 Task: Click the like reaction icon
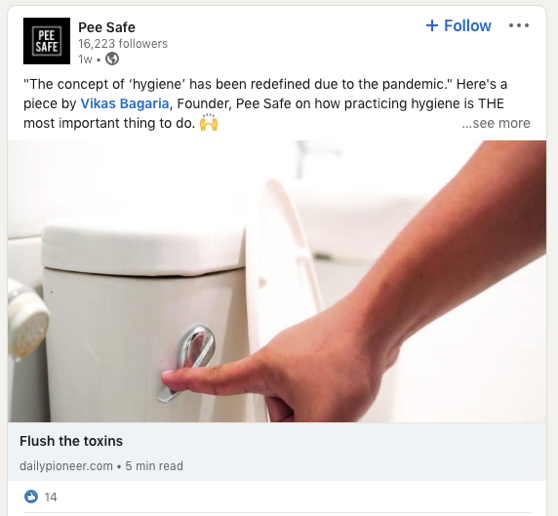point(31,496)
